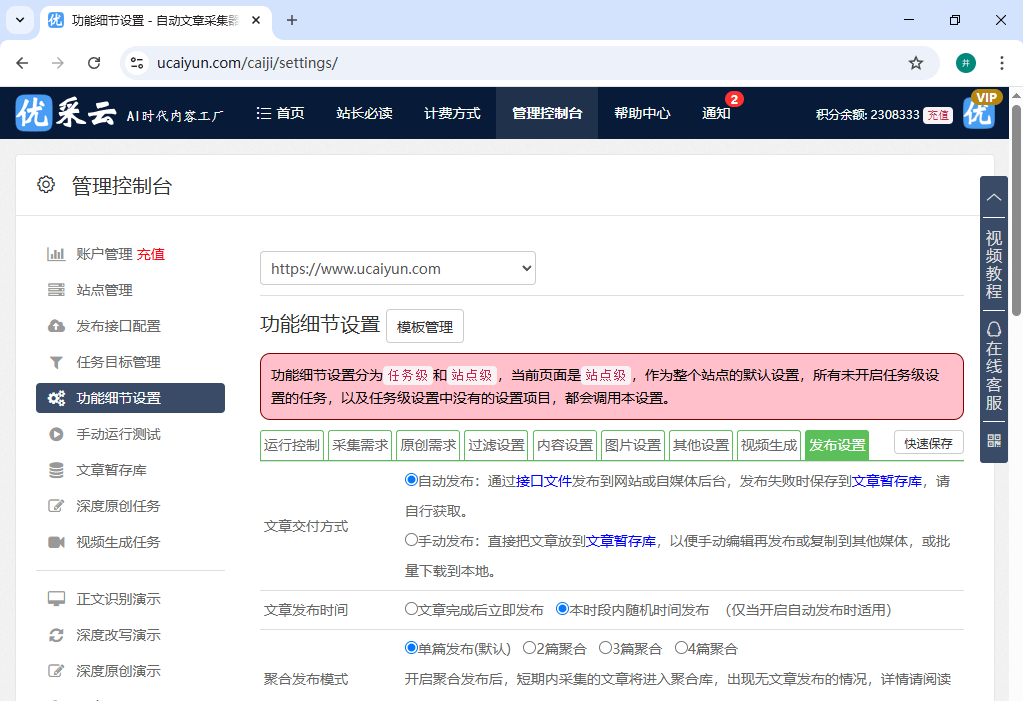Open the website URL dropdown
The height and width of the screenshot is (701, 1023).
click(x=398, y=268)
